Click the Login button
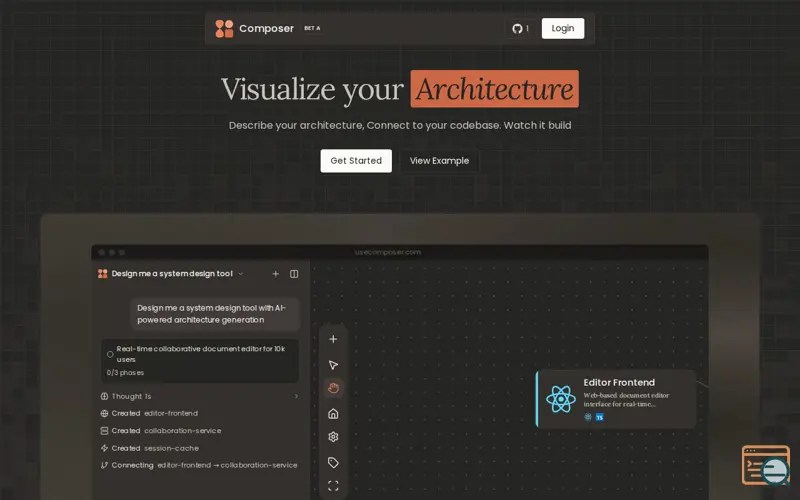800x500 pixels. tap(563, 29)
